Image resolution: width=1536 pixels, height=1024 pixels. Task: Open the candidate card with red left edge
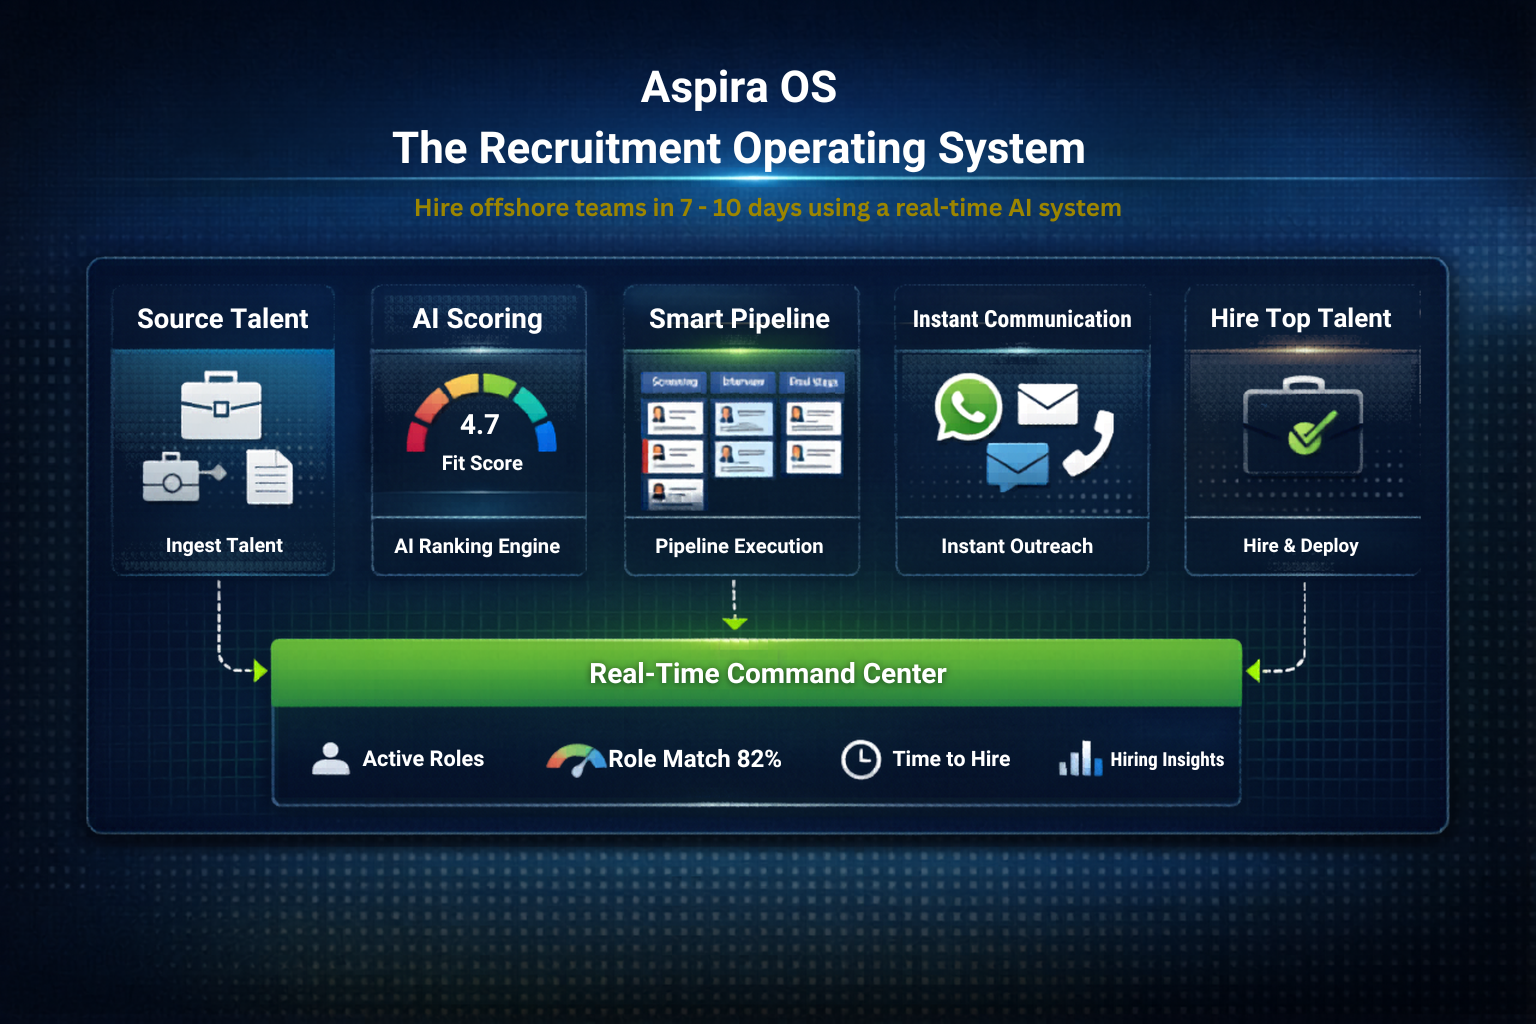pos(673,457)
